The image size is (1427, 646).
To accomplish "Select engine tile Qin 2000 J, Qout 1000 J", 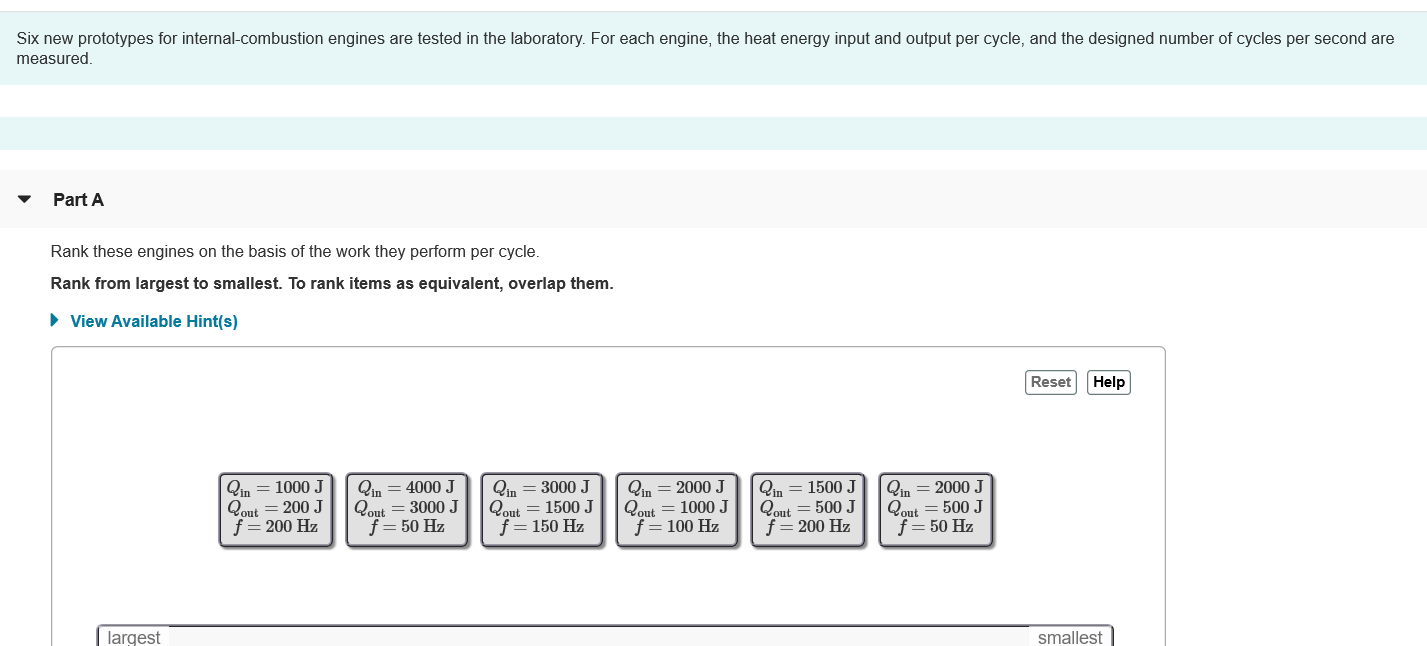I will pyautogui.click(x=677, y=510).
